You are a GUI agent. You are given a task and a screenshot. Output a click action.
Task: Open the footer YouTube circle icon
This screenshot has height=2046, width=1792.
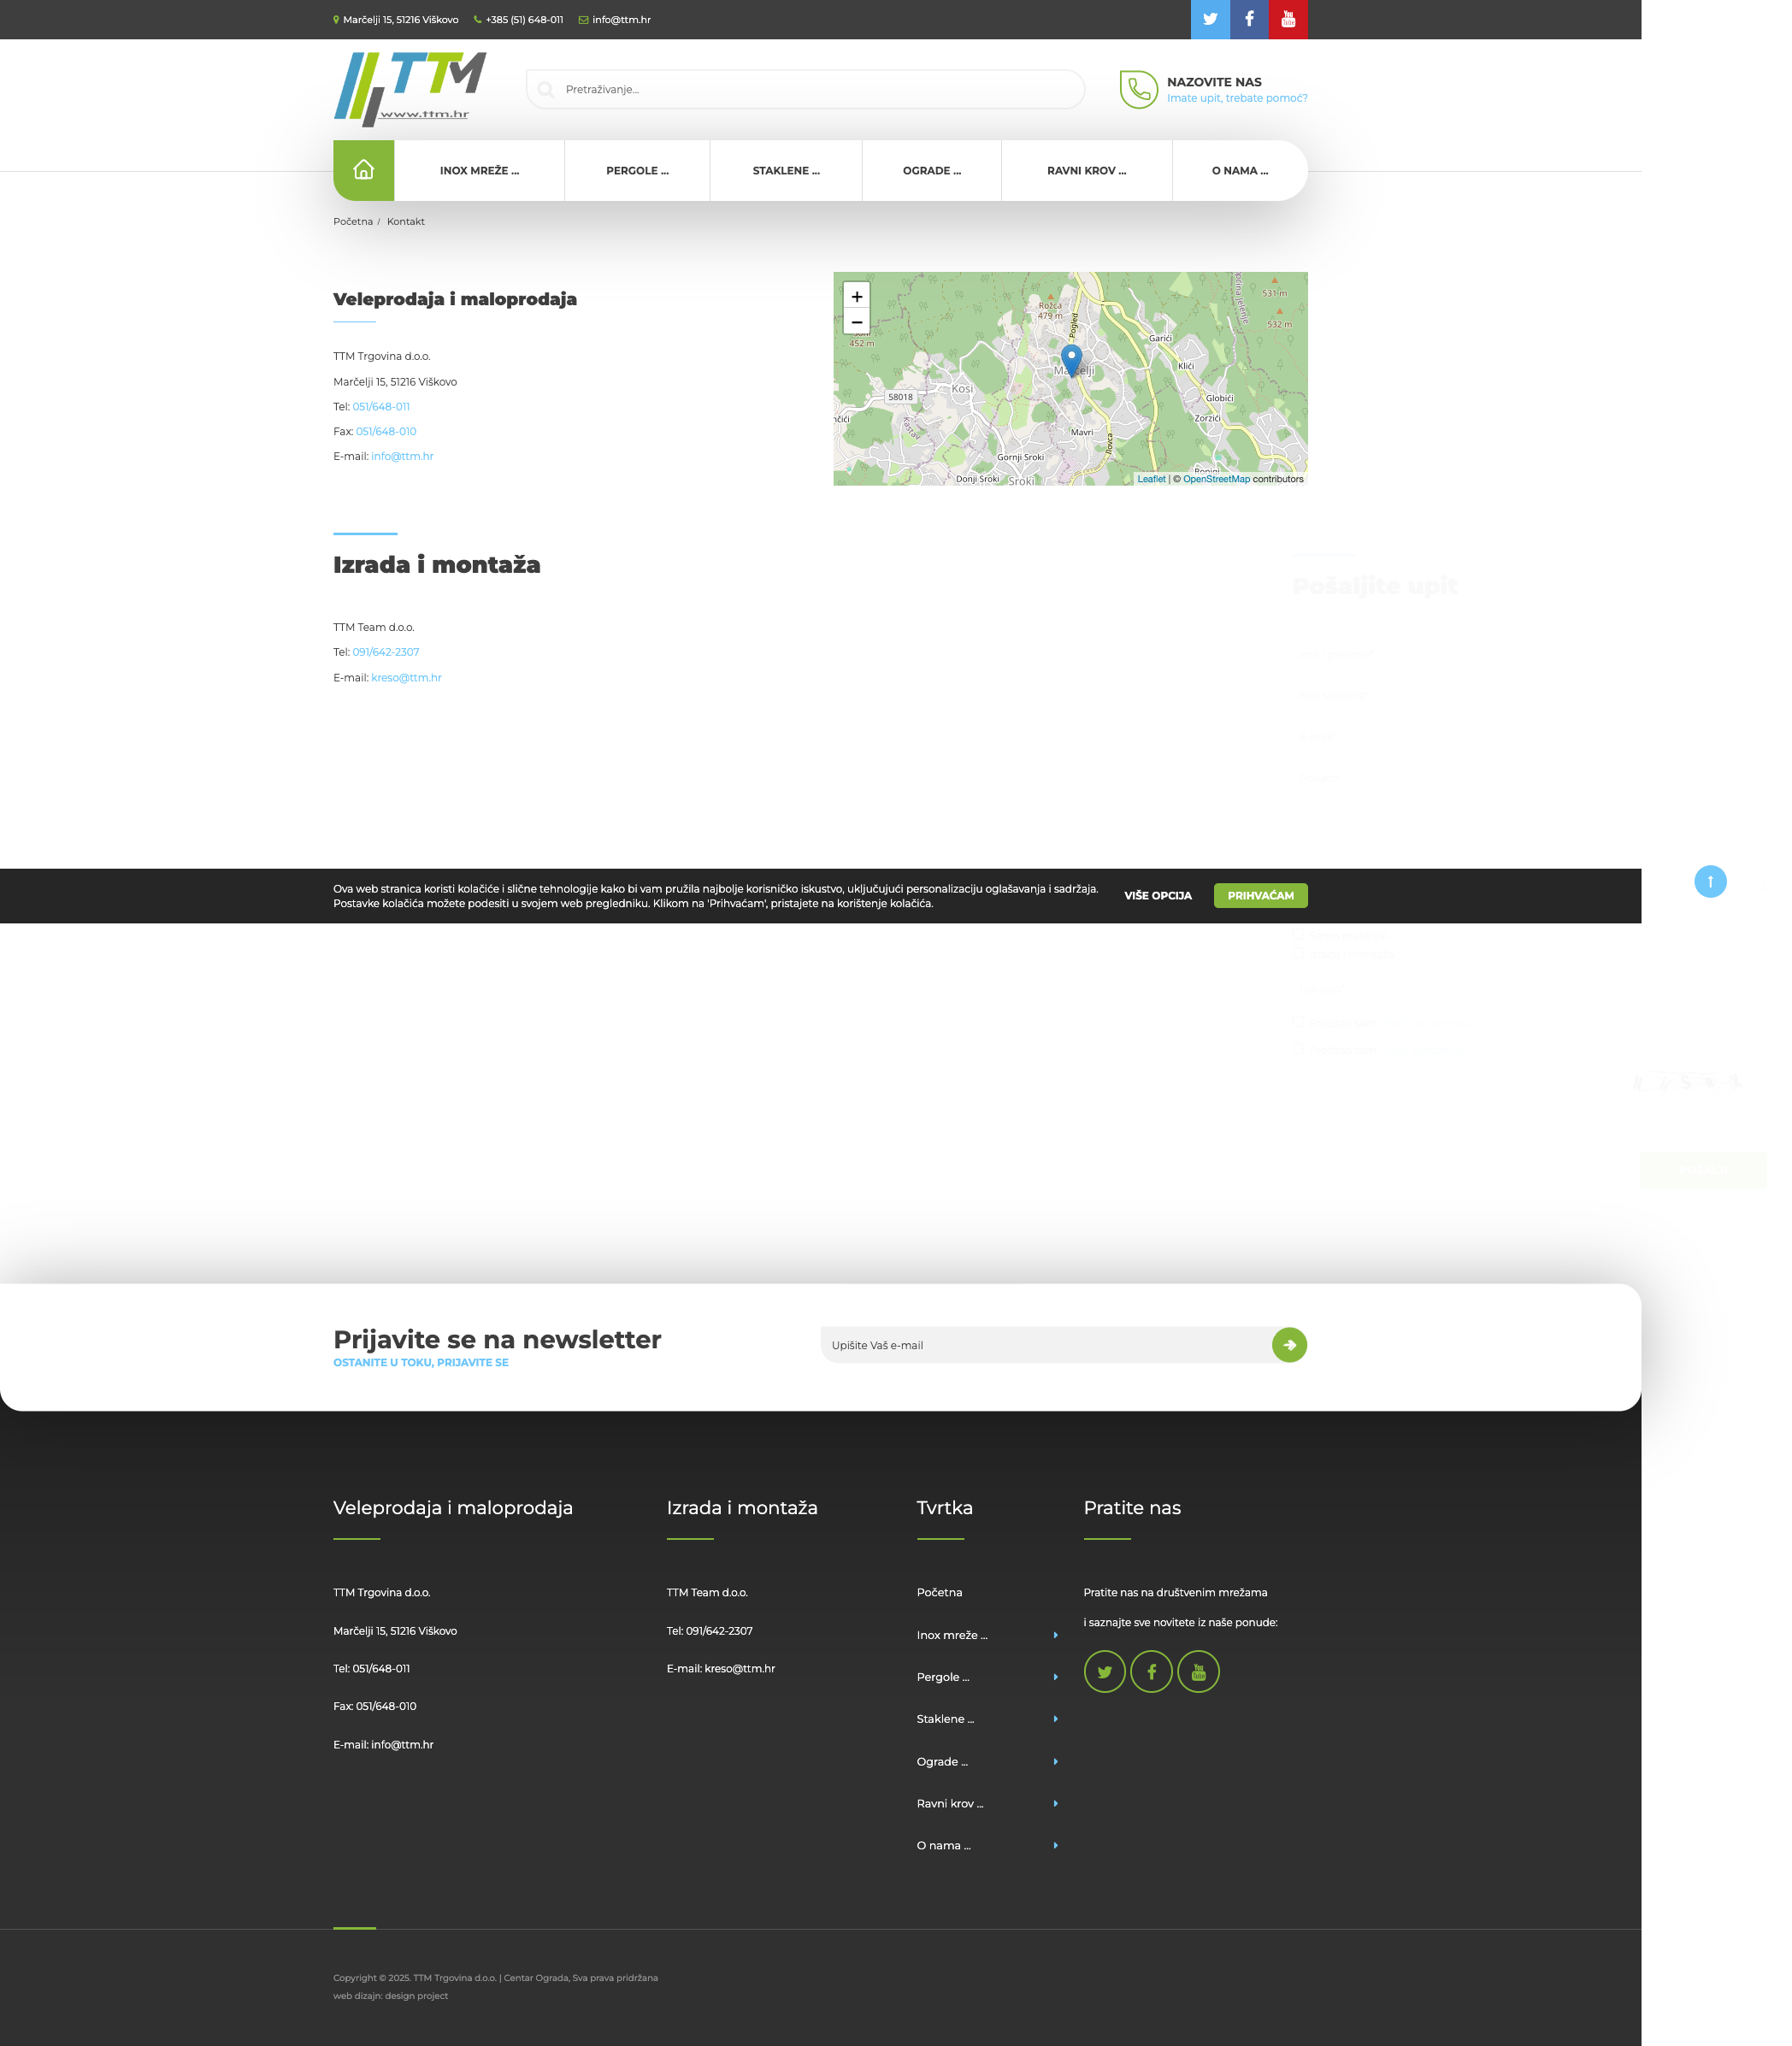[1198, 1671]
